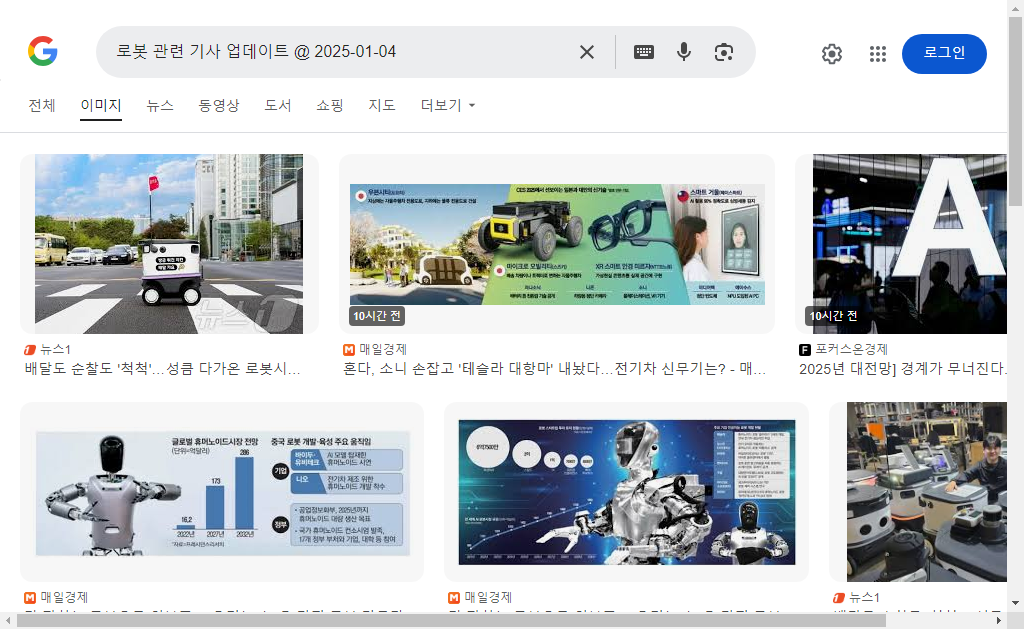Image resolution: width=1024 pixels, height=629 pixels.
Task: Open the 도서 tab
Action: click(x=278, y=105)
